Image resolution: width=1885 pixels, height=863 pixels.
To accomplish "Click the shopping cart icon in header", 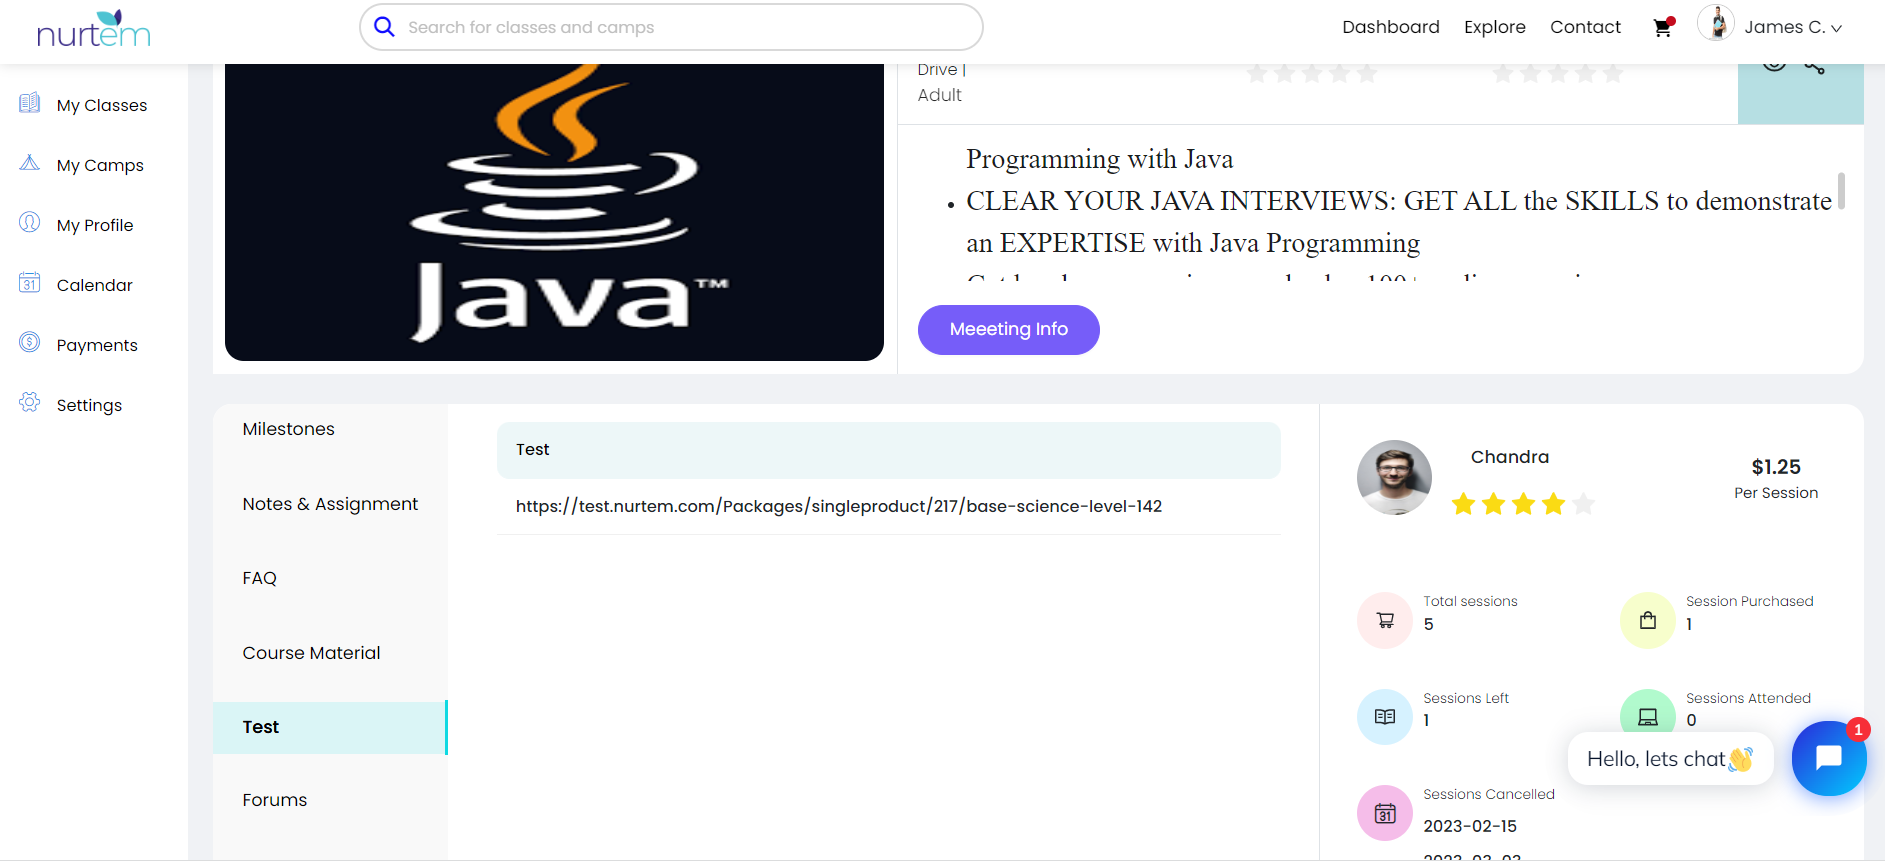I will 1662,28.
